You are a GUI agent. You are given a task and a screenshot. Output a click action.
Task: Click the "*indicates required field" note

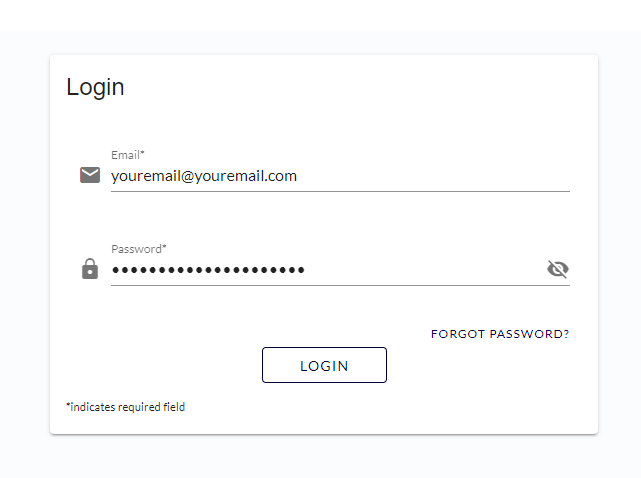point(126,407)
